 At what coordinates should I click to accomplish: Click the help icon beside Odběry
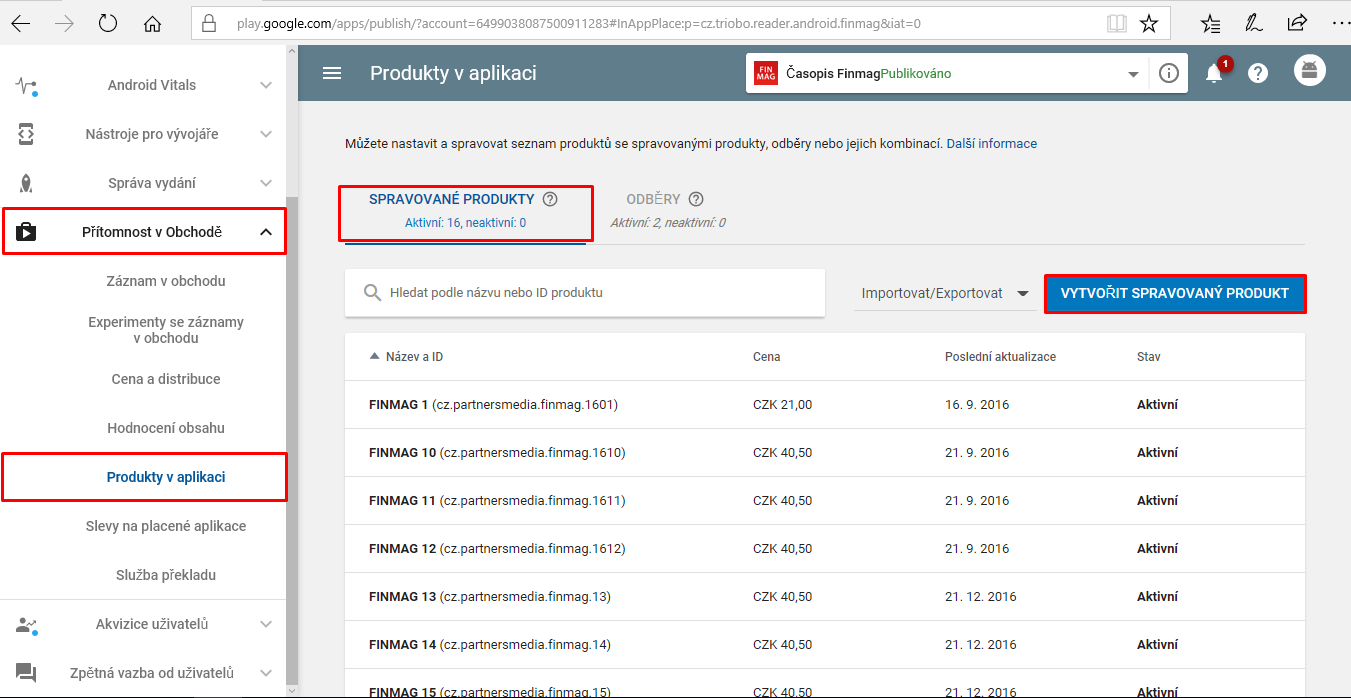tap(696, 199)
